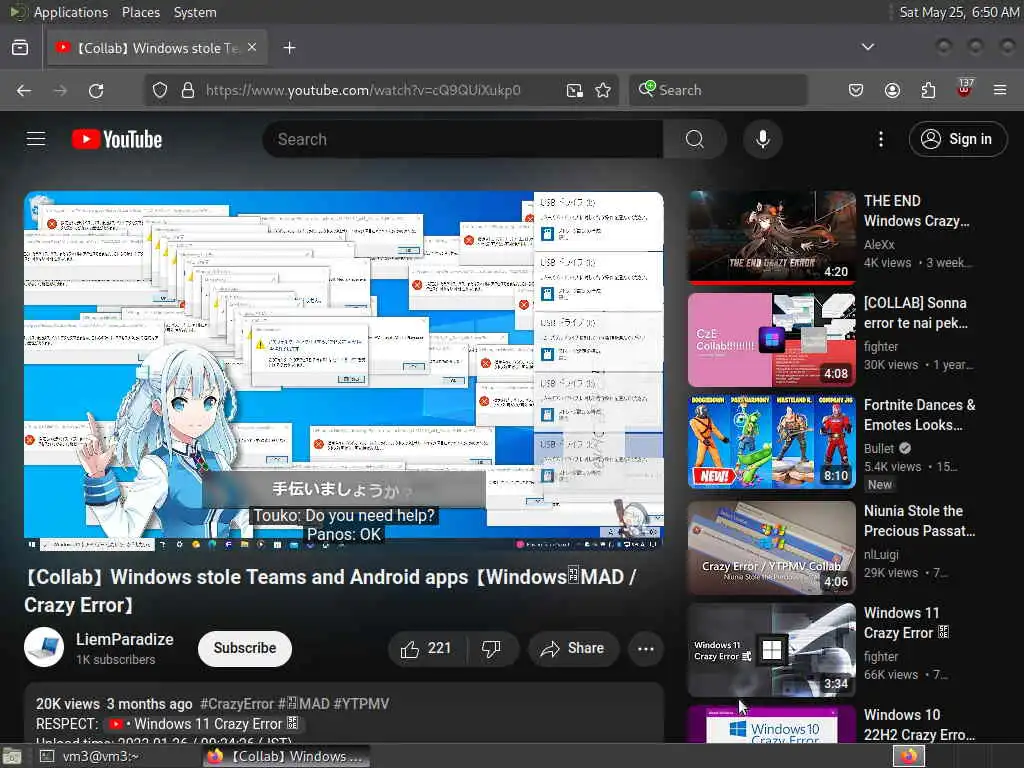The image size is (1024, 768).
Task: Switch to Collab Windows Firefox taskbar item
Action: click(x=285, y=756)
